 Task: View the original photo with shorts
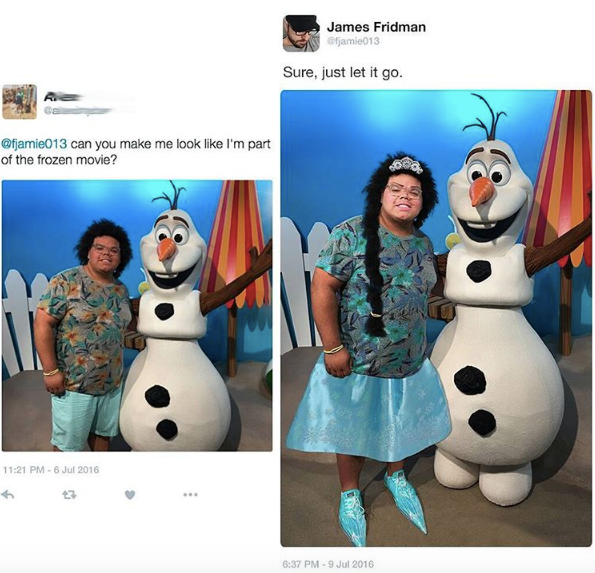pos(137,316)
